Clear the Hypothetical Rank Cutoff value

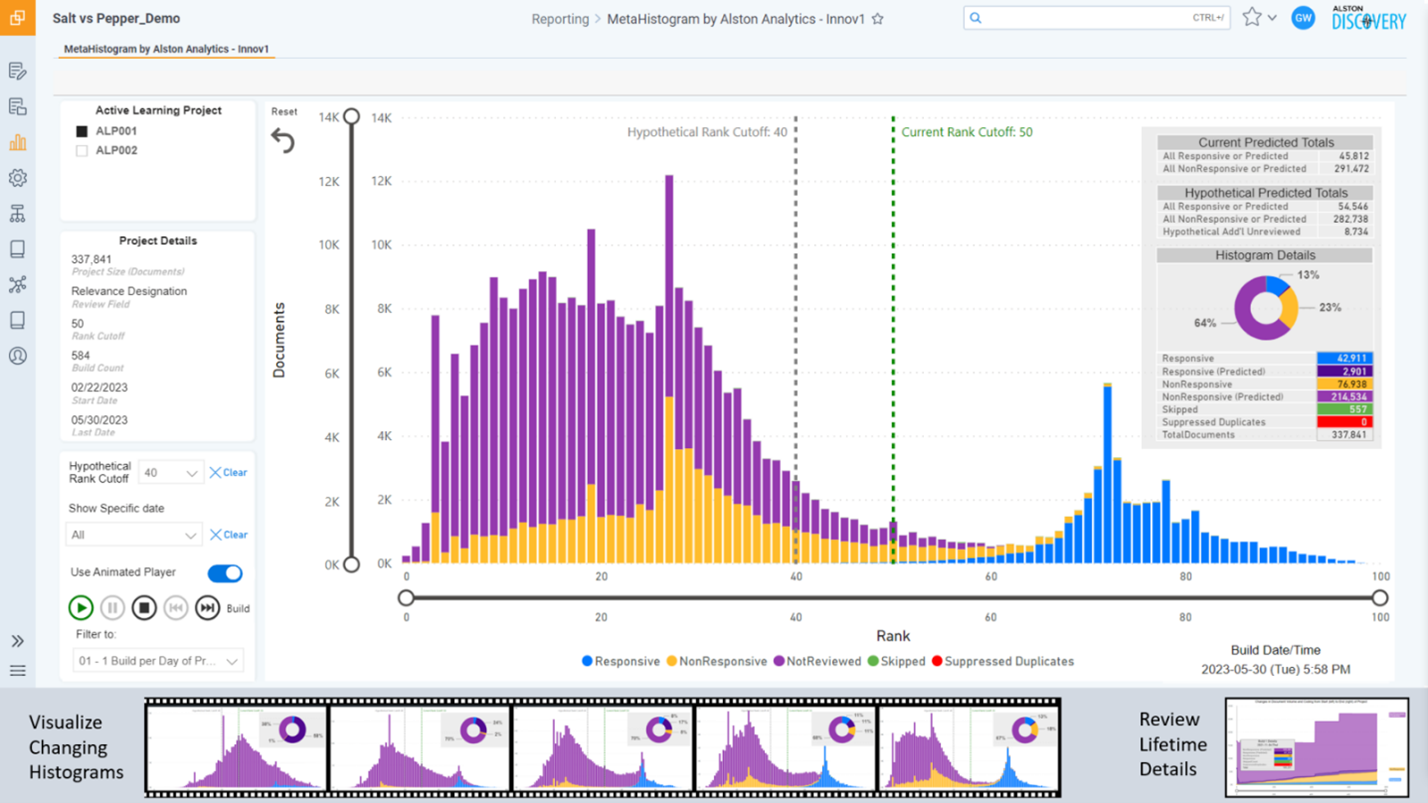tap(228, 473)
